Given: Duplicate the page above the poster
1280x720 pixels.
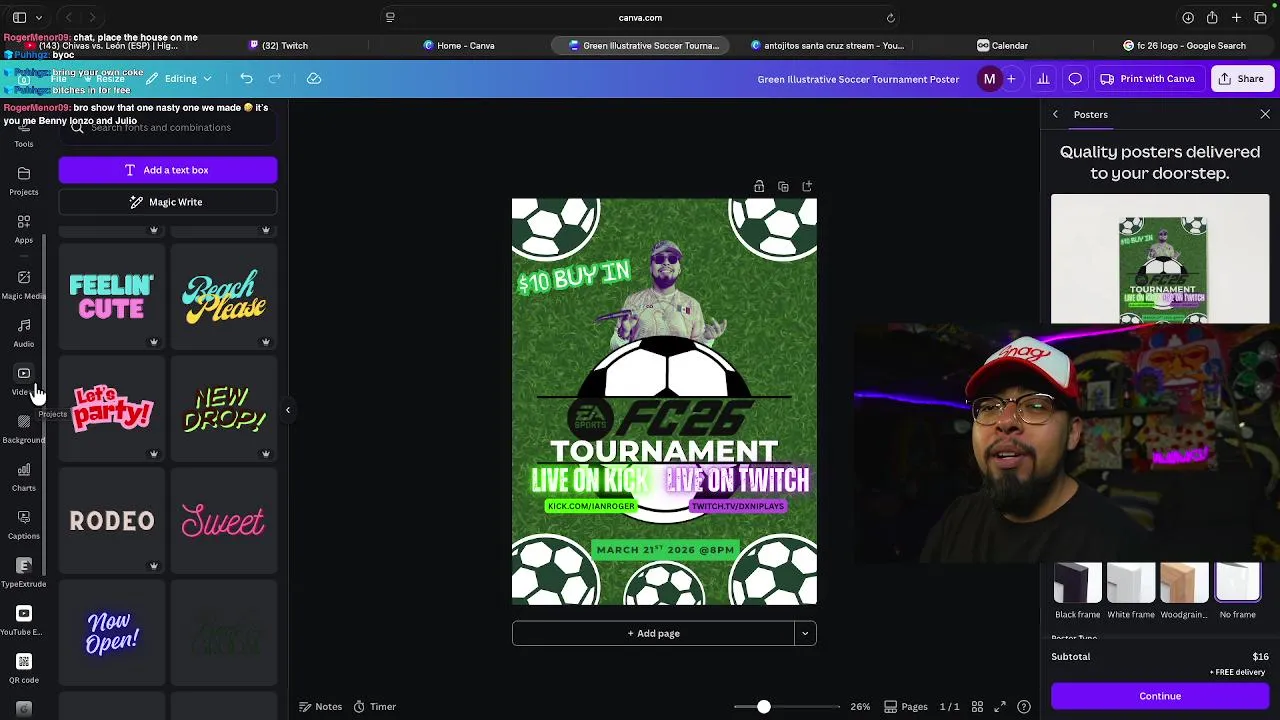Looking at the screenshot, I should 783,186.
